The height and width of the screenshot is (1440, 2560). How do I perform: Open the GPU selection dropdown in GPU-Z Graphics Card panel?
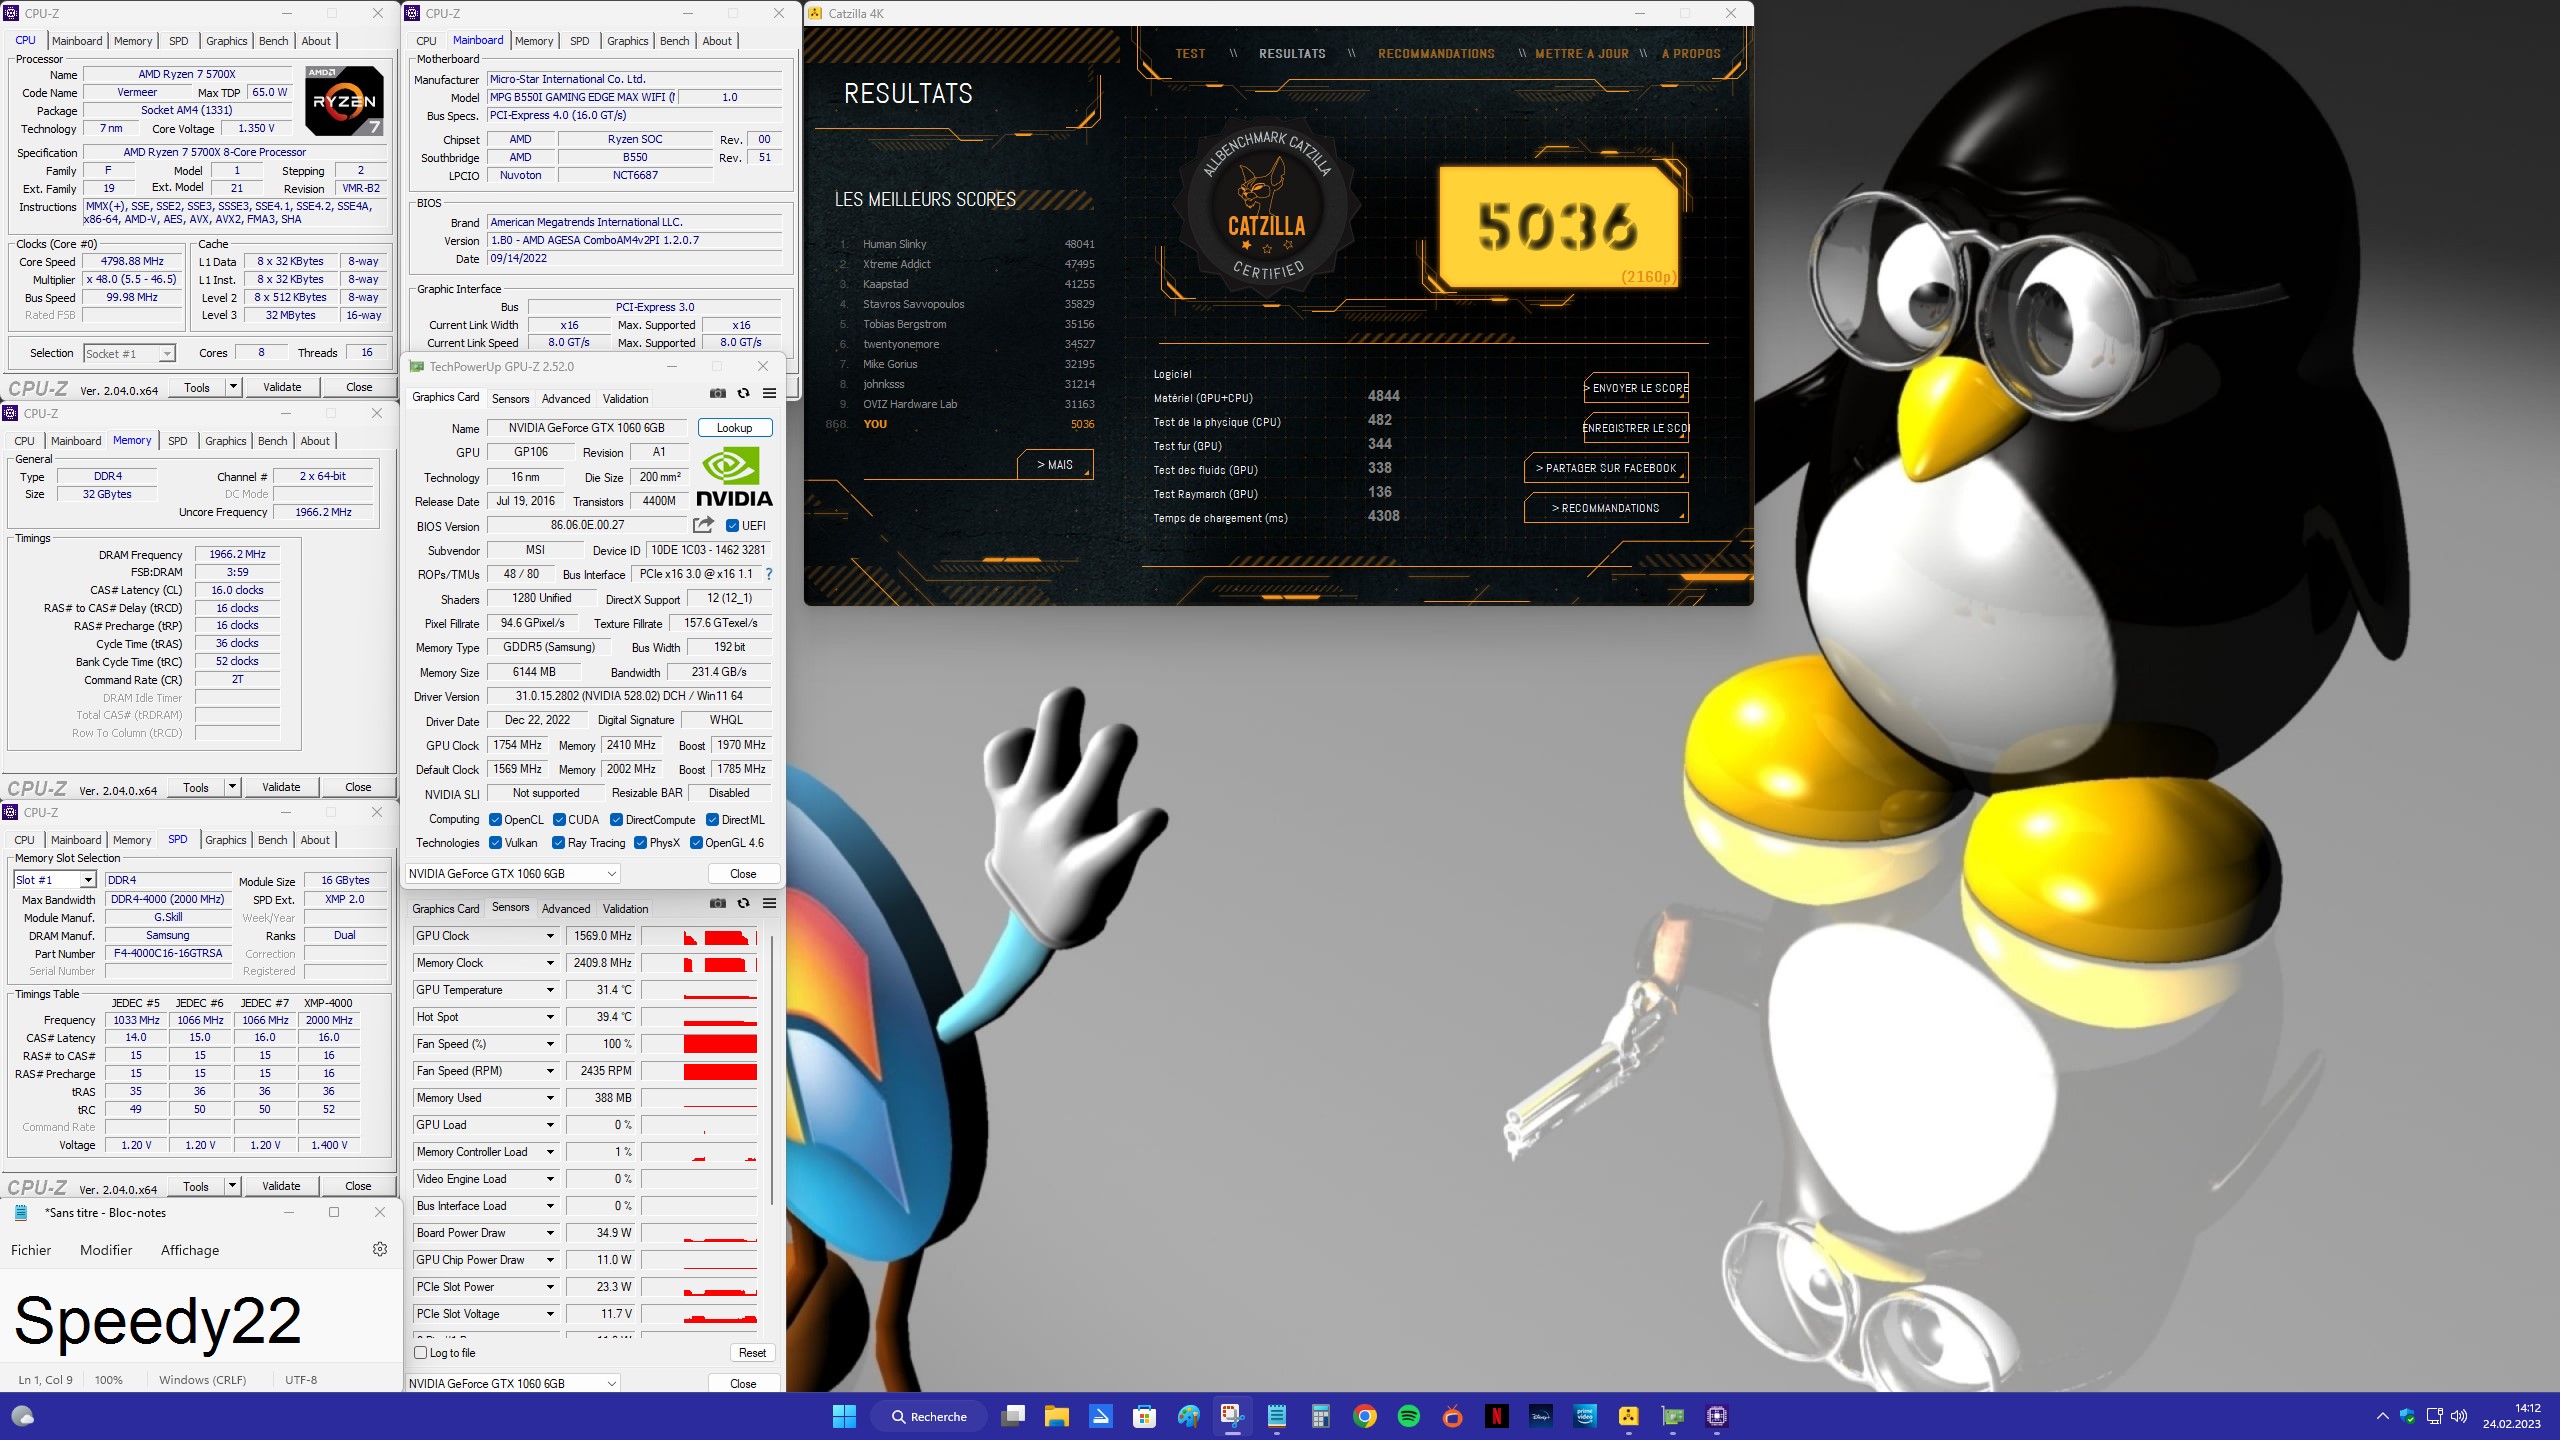pyautogui.click(x=512, y=873)
